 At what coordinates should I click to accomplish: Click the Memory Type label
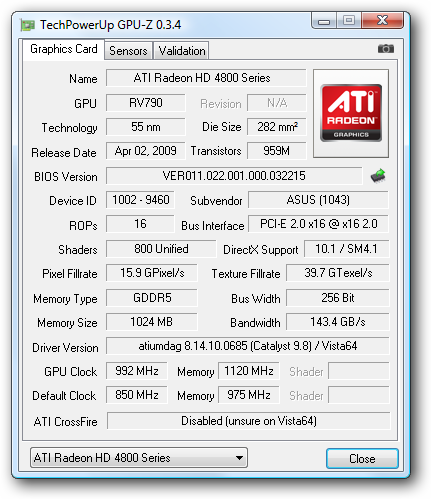point(65,299)
